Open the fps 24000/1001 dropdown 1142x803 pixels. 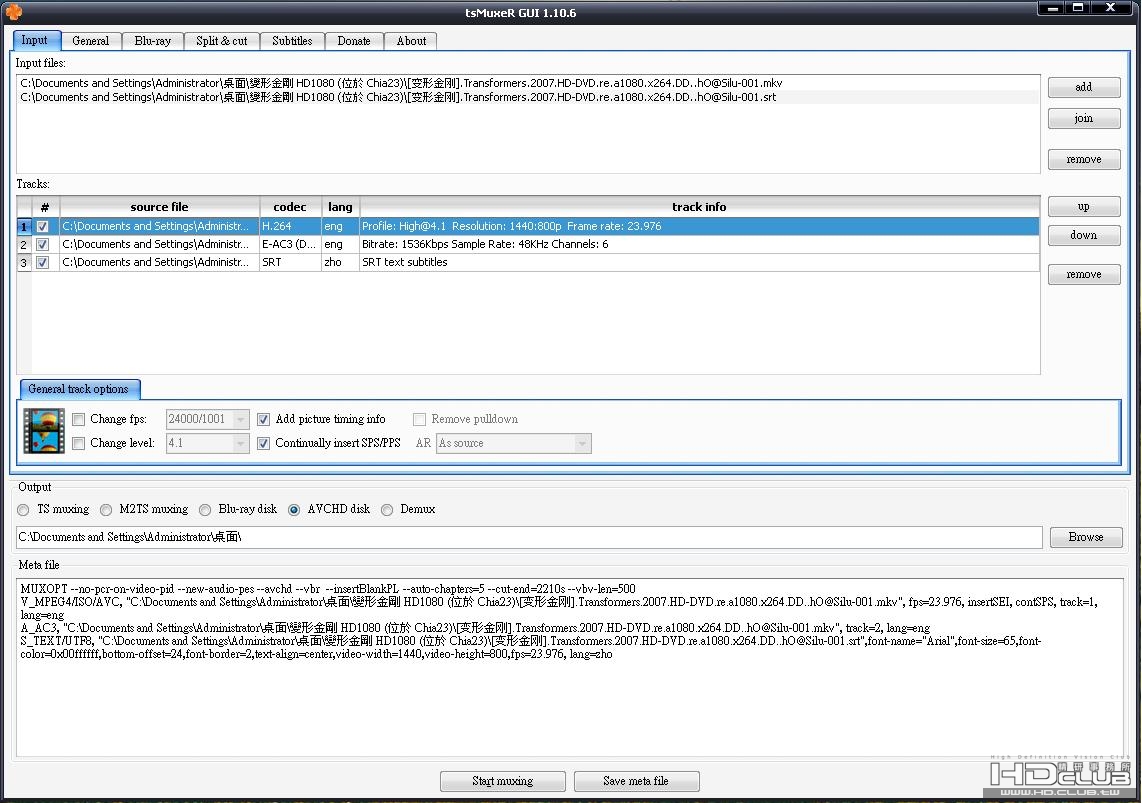click(x=208, y=419)
